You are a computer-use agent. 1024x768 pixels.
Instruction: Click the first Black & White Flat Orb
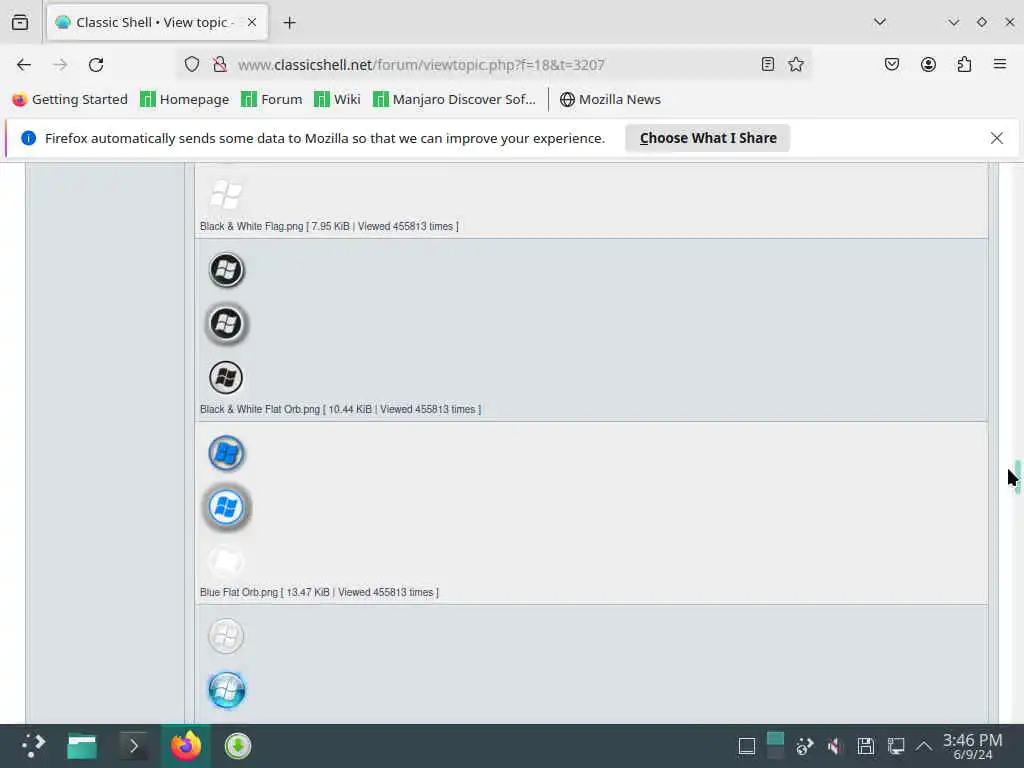pyautogui.click(x=226, y=270)
